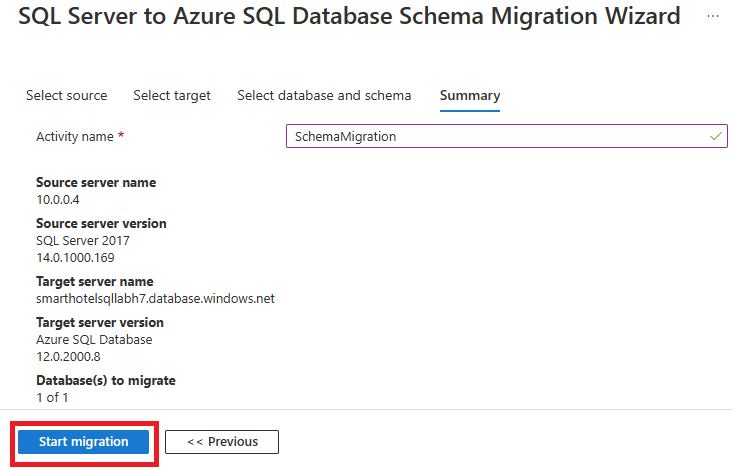Click the 1 of 1 databases count
The width and height of the screenshot is (732, 470).
pyautogui.click(x=52, y=398)
